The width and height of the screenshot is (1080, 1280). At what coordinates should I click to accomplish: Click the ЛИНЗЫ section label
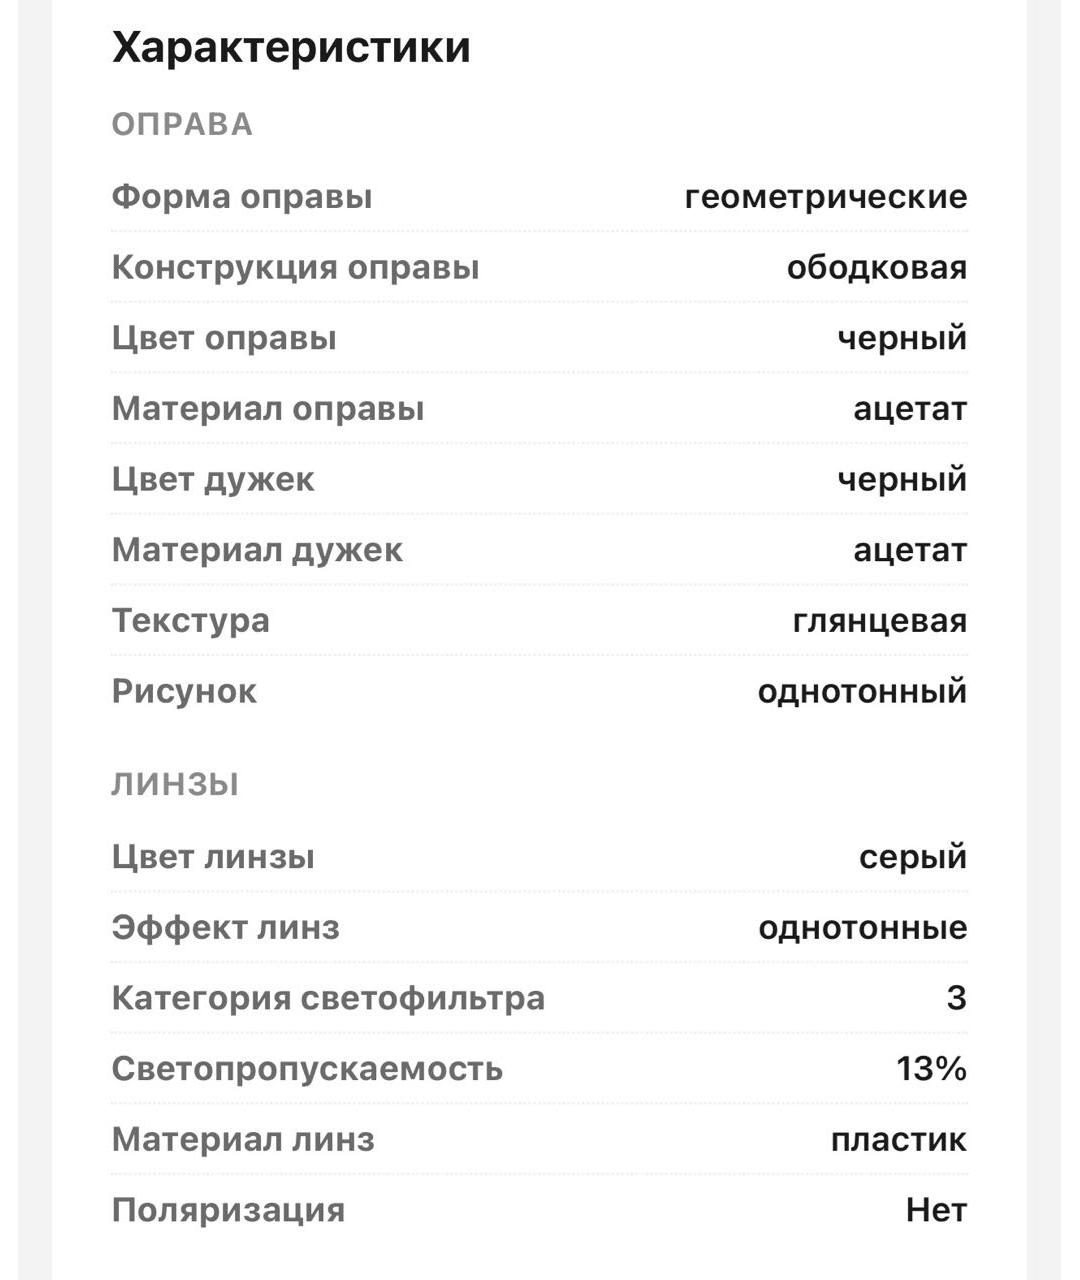coord(175,785)
